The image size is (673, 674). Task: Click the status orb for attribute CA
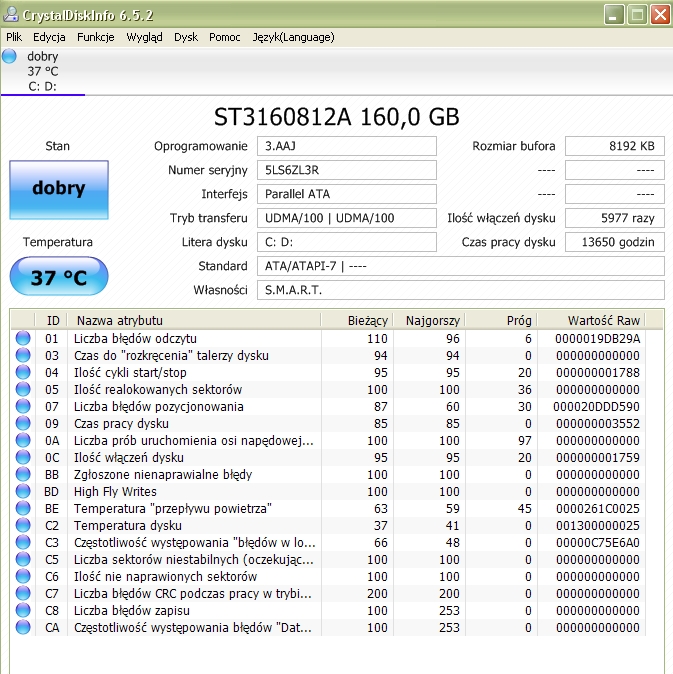tap(23, 628)
